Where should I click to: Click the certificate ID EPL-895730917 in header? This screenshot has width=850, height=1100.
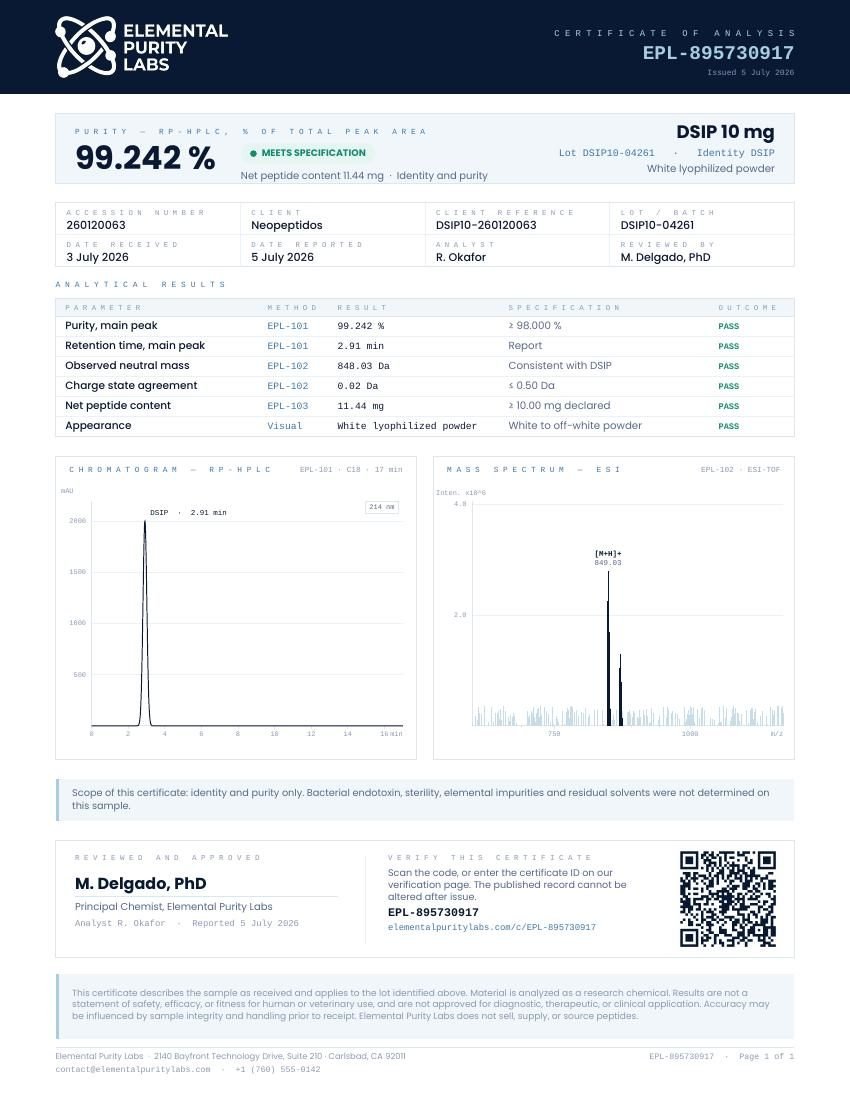point(718,53)
